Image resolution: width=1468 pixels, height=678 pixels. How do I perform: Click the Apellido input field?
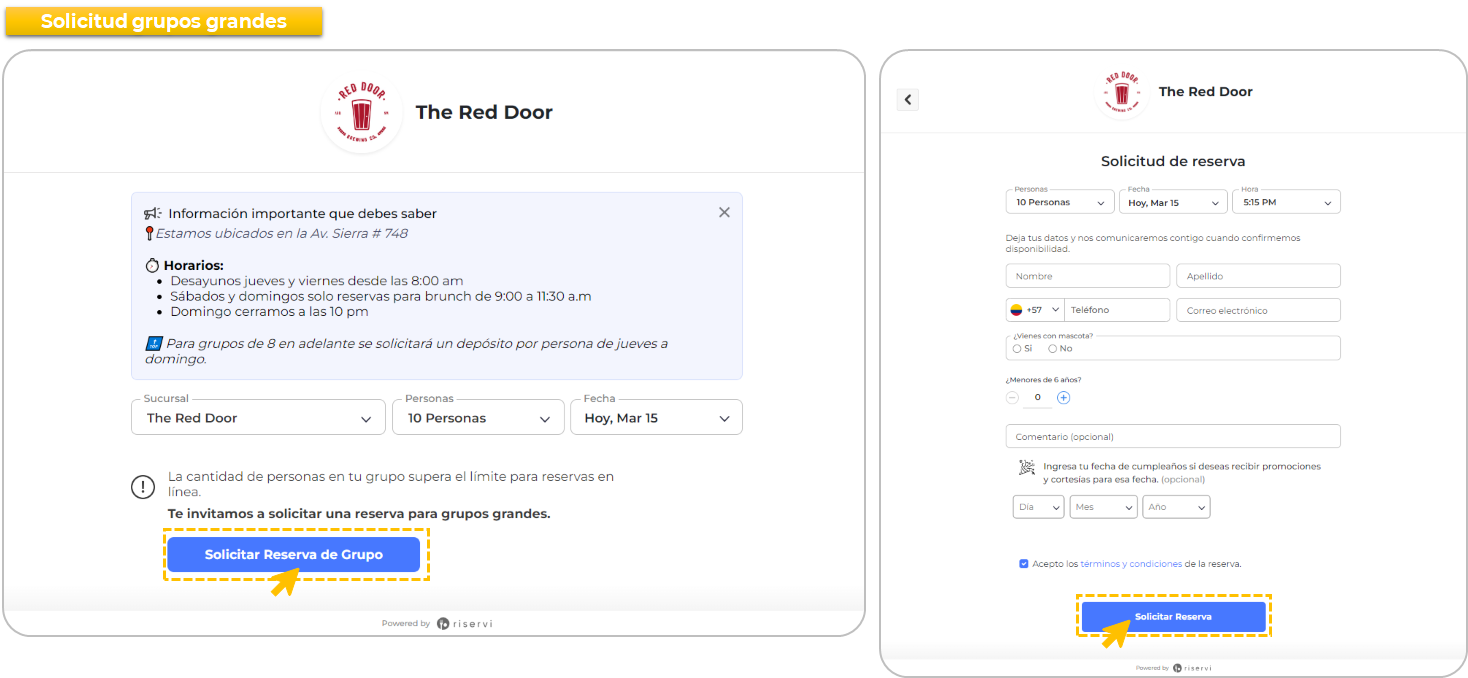pos(1258,276)
